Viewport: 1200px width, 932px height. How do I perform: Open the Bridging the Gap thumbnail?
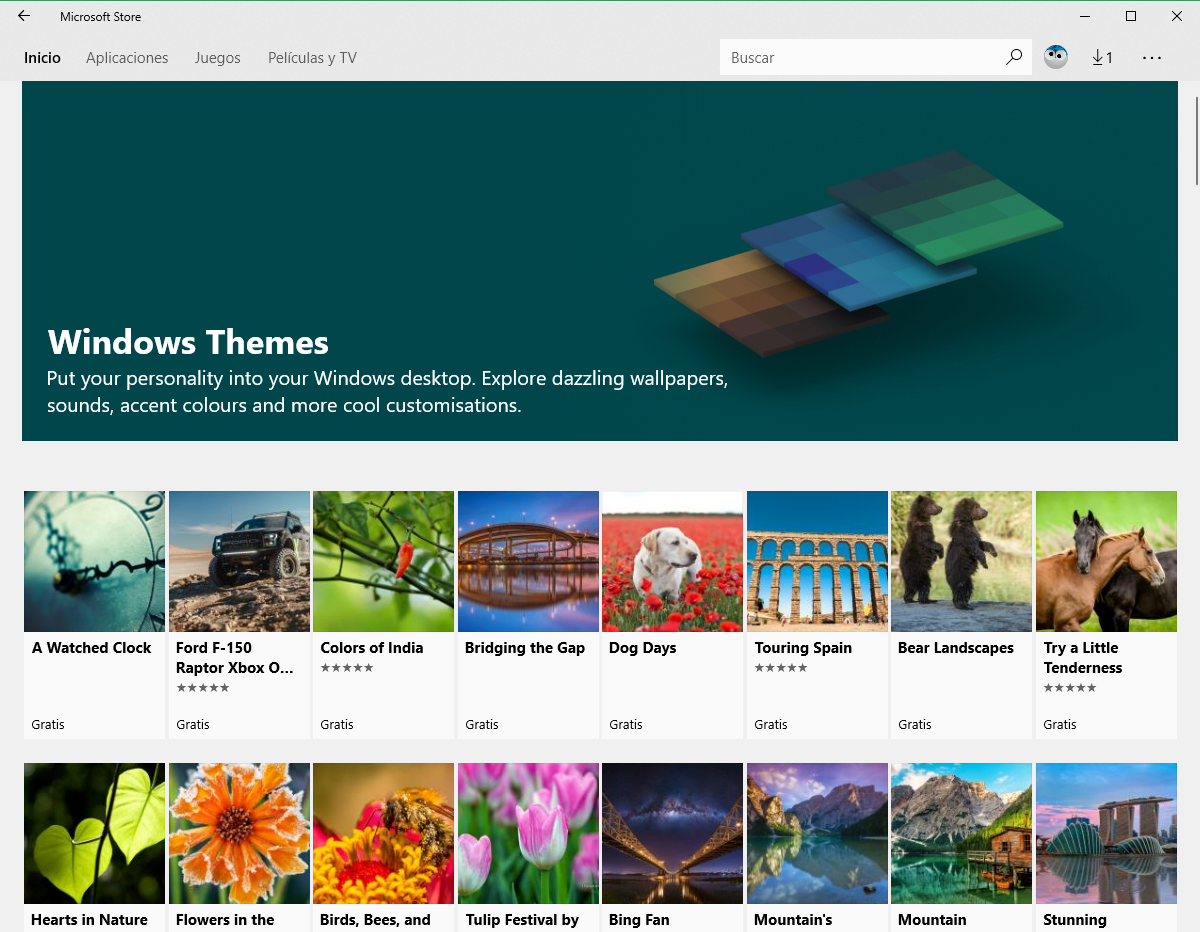528,561
